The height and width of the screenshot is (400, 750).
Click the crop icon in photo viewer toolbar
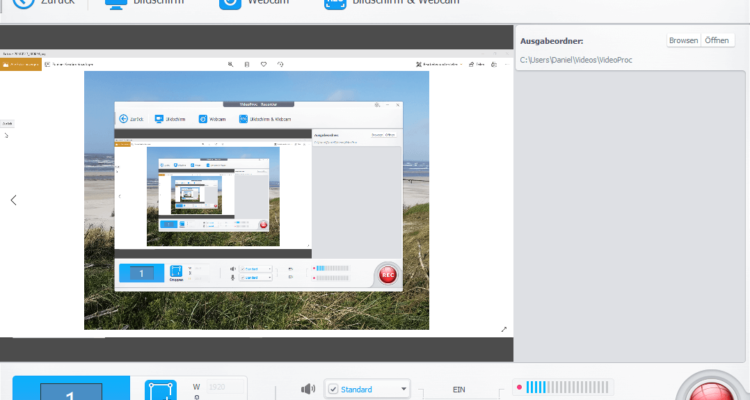[247, 64]
